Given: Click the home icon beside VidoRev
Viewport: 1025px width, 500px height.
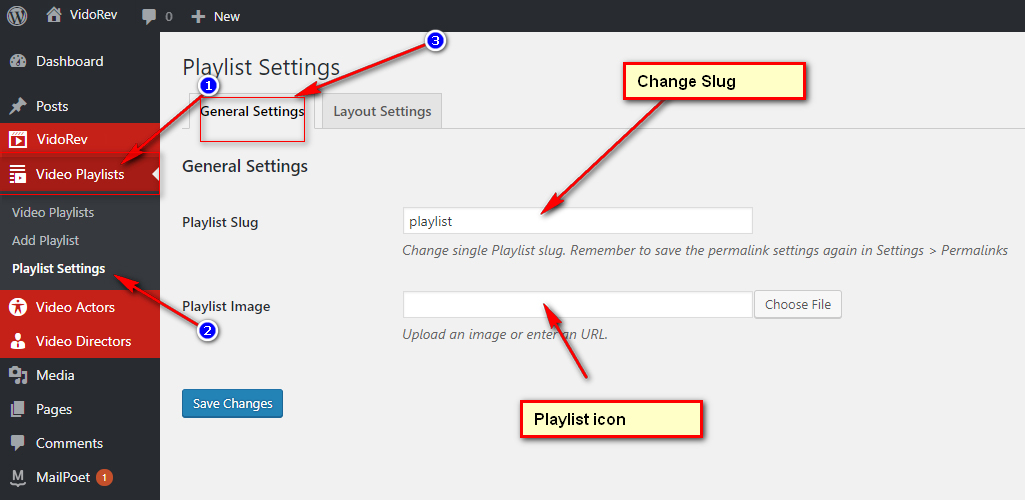Looking at the screenshot, I should tap(54, 16).
